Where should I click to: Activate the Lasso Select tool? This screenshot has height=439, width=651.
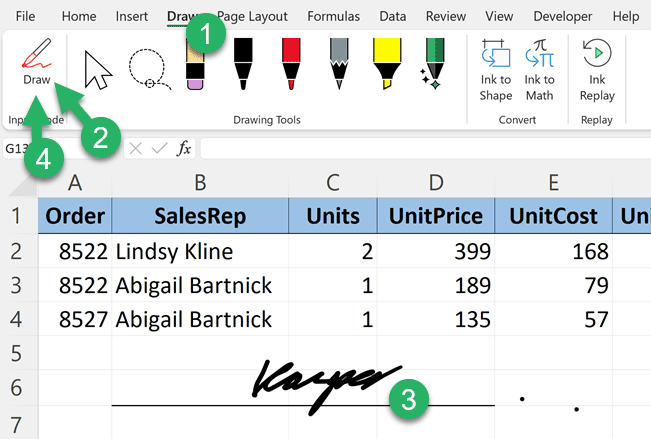click(x=149, y=69)
